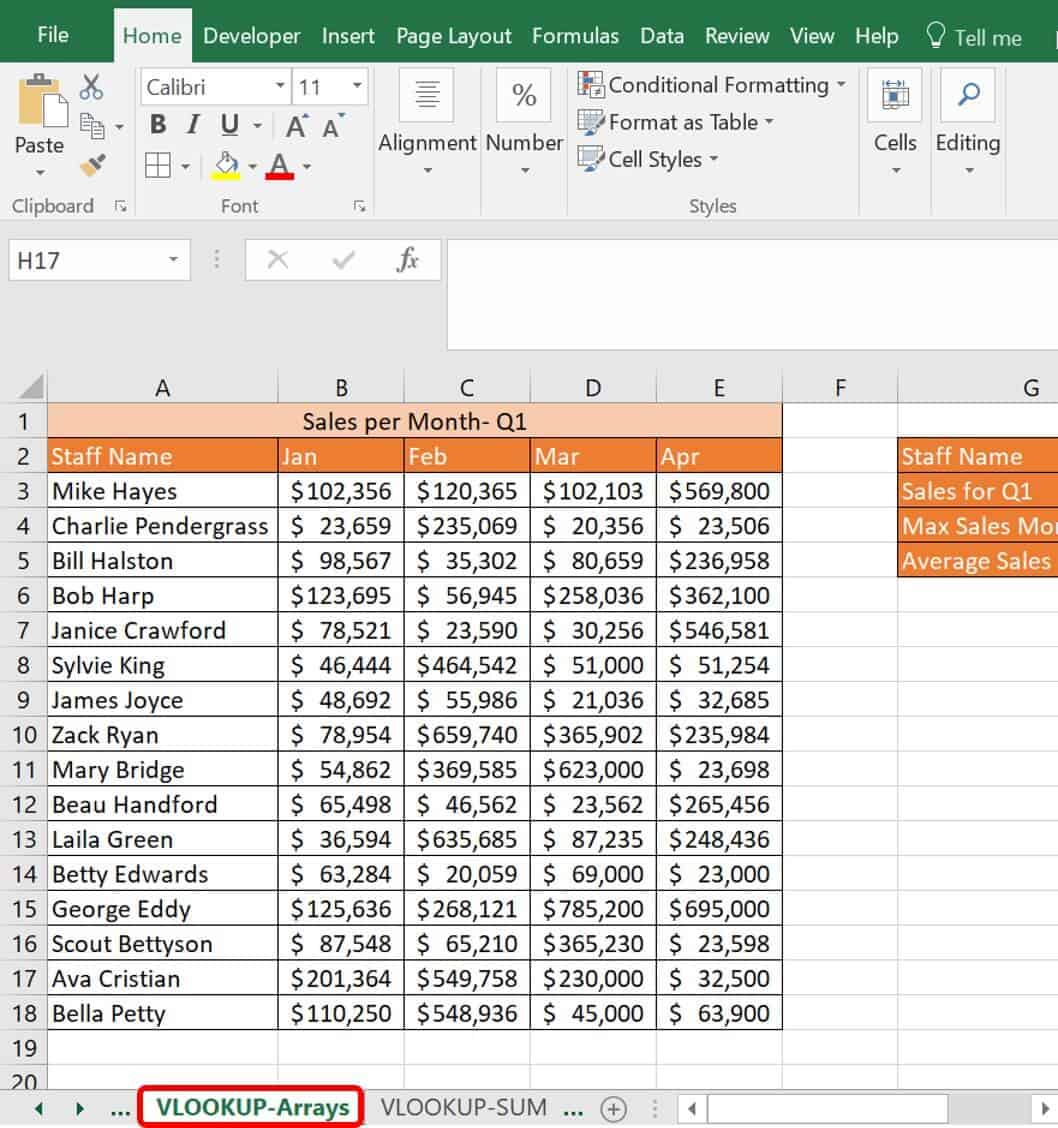Screen dimensions: 1058x1128
Task: Click the yellow Fill Color swatch
Action: pos(227,165)
